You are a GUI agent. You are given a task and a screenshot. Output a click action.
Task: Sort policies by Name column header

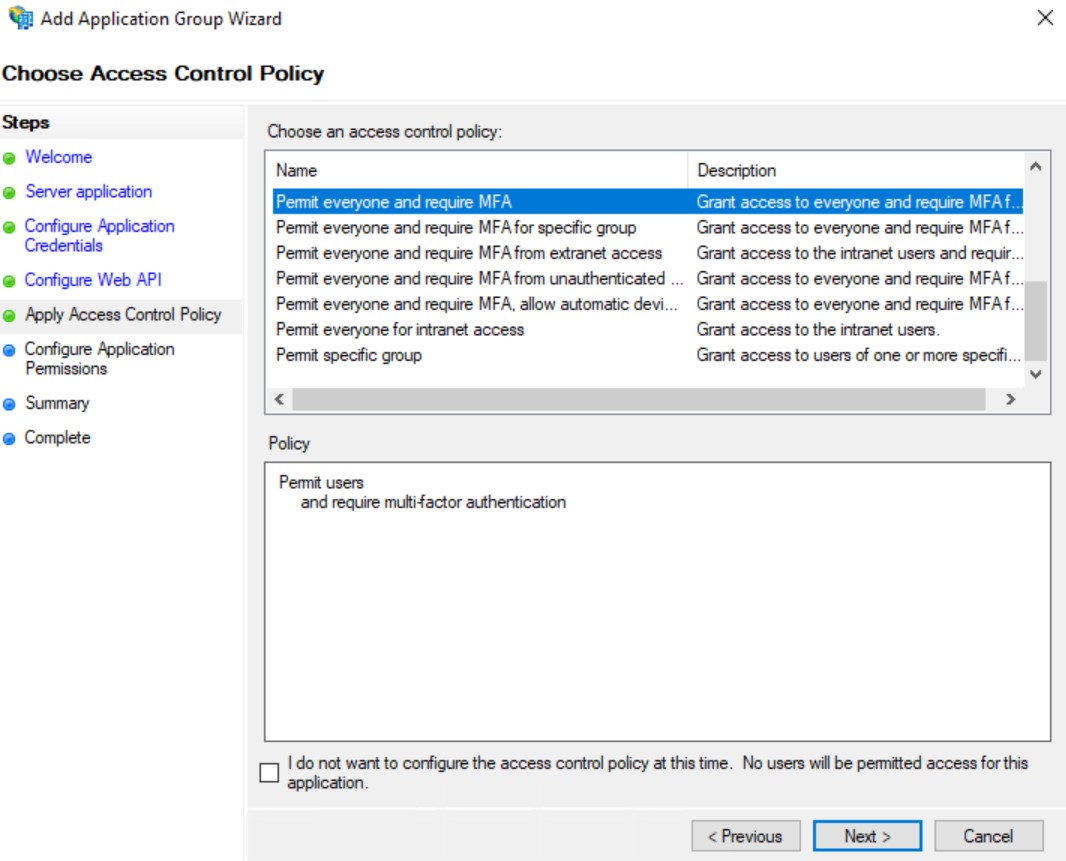480,170
